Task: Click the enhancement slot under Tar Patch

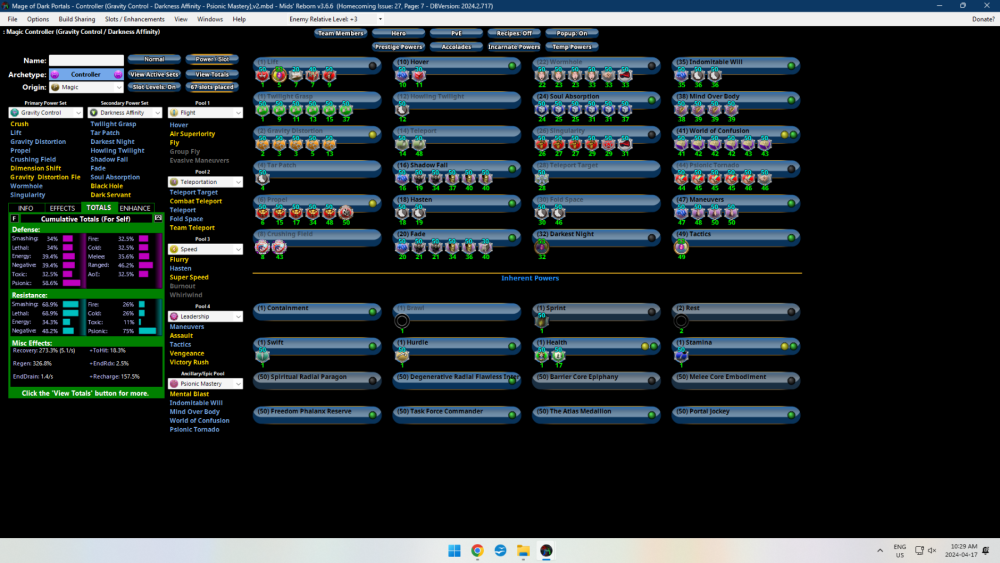Action: click(263, 177)
